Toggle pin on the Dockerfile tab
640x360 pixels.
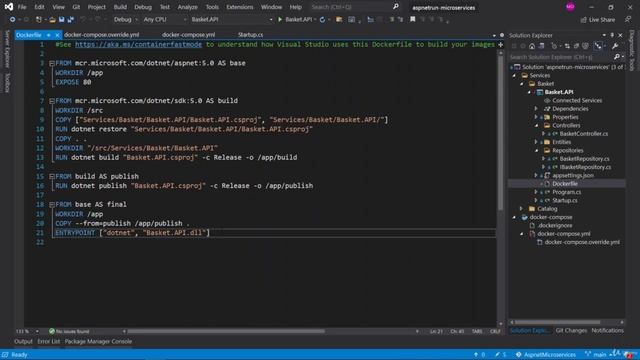tap(48, 35)
